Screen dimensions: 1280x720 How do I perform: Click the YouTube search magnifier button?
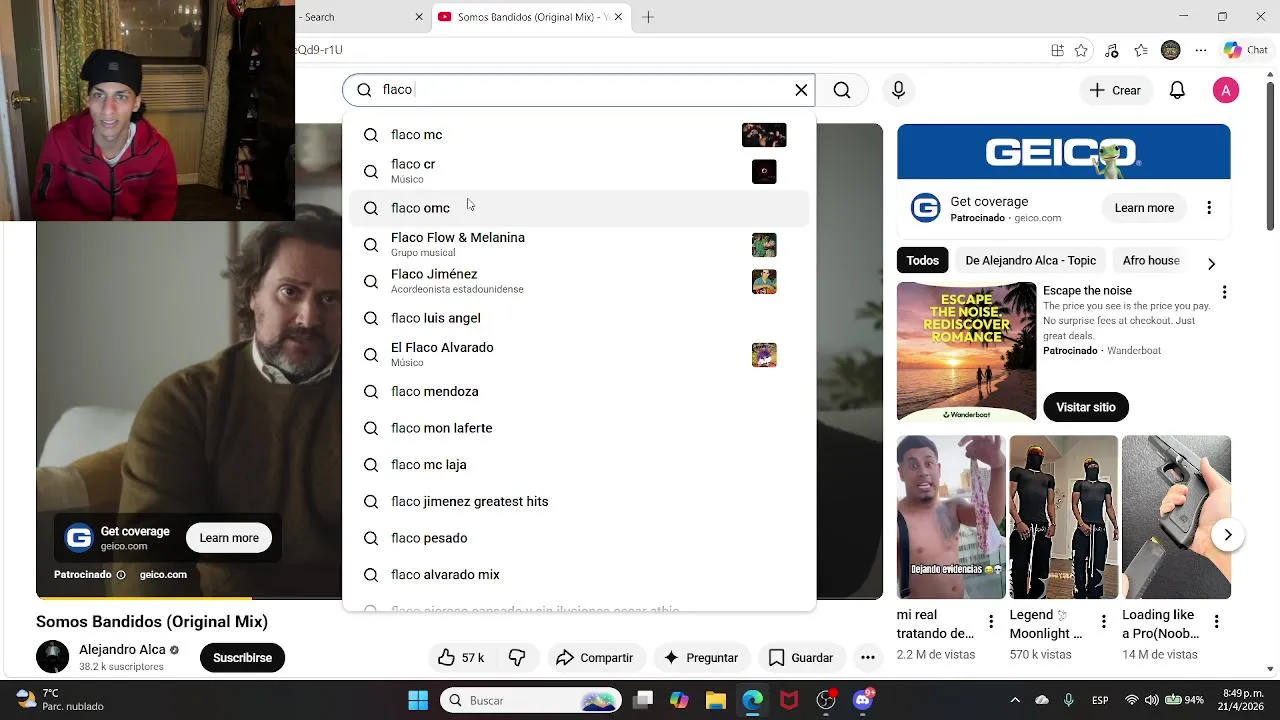(842, 90)
